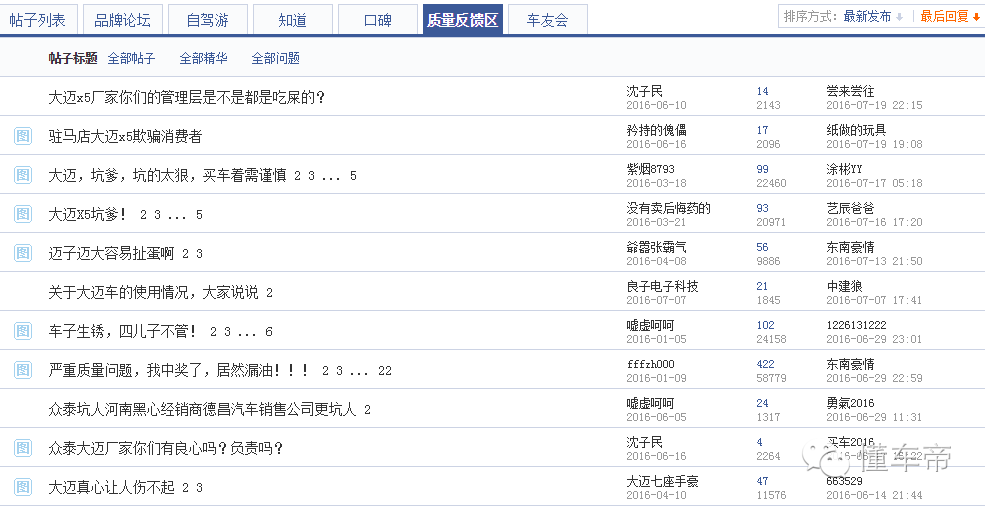
Task: Go to page 3 of 大迈真心让人伤不起
Action: [x=199, y=488]
